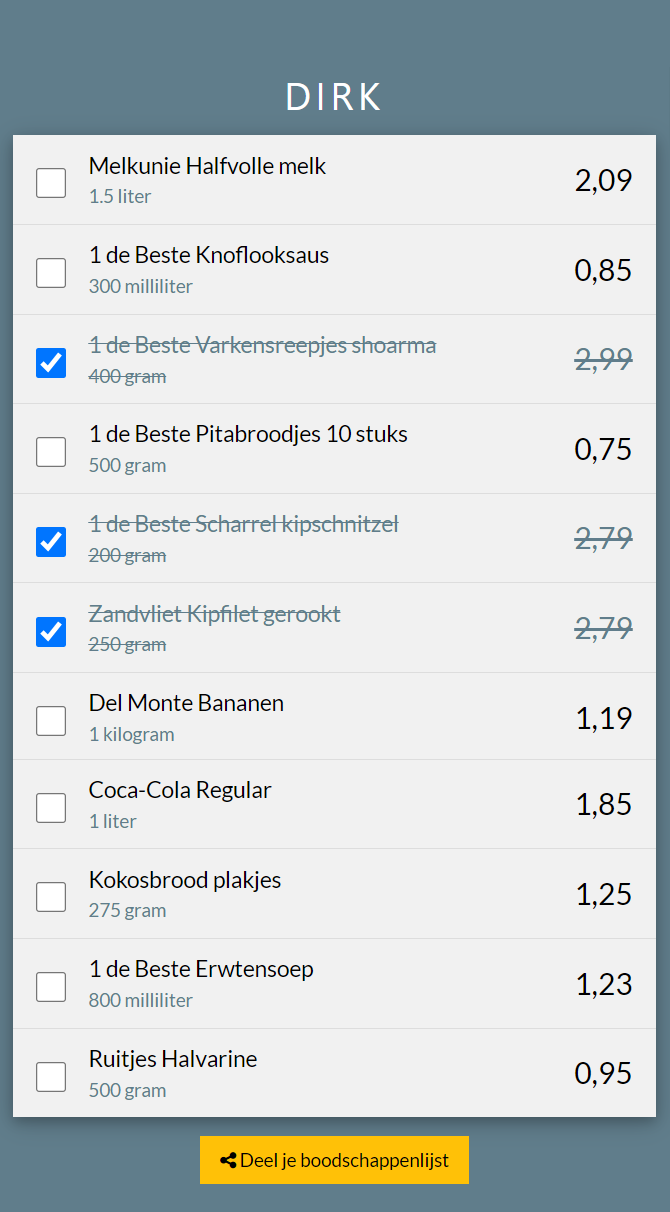Viewport: 670px width, 1212px height.
Task: Tick Coca-Cola Regular checkbox
Action: point(51,807)
